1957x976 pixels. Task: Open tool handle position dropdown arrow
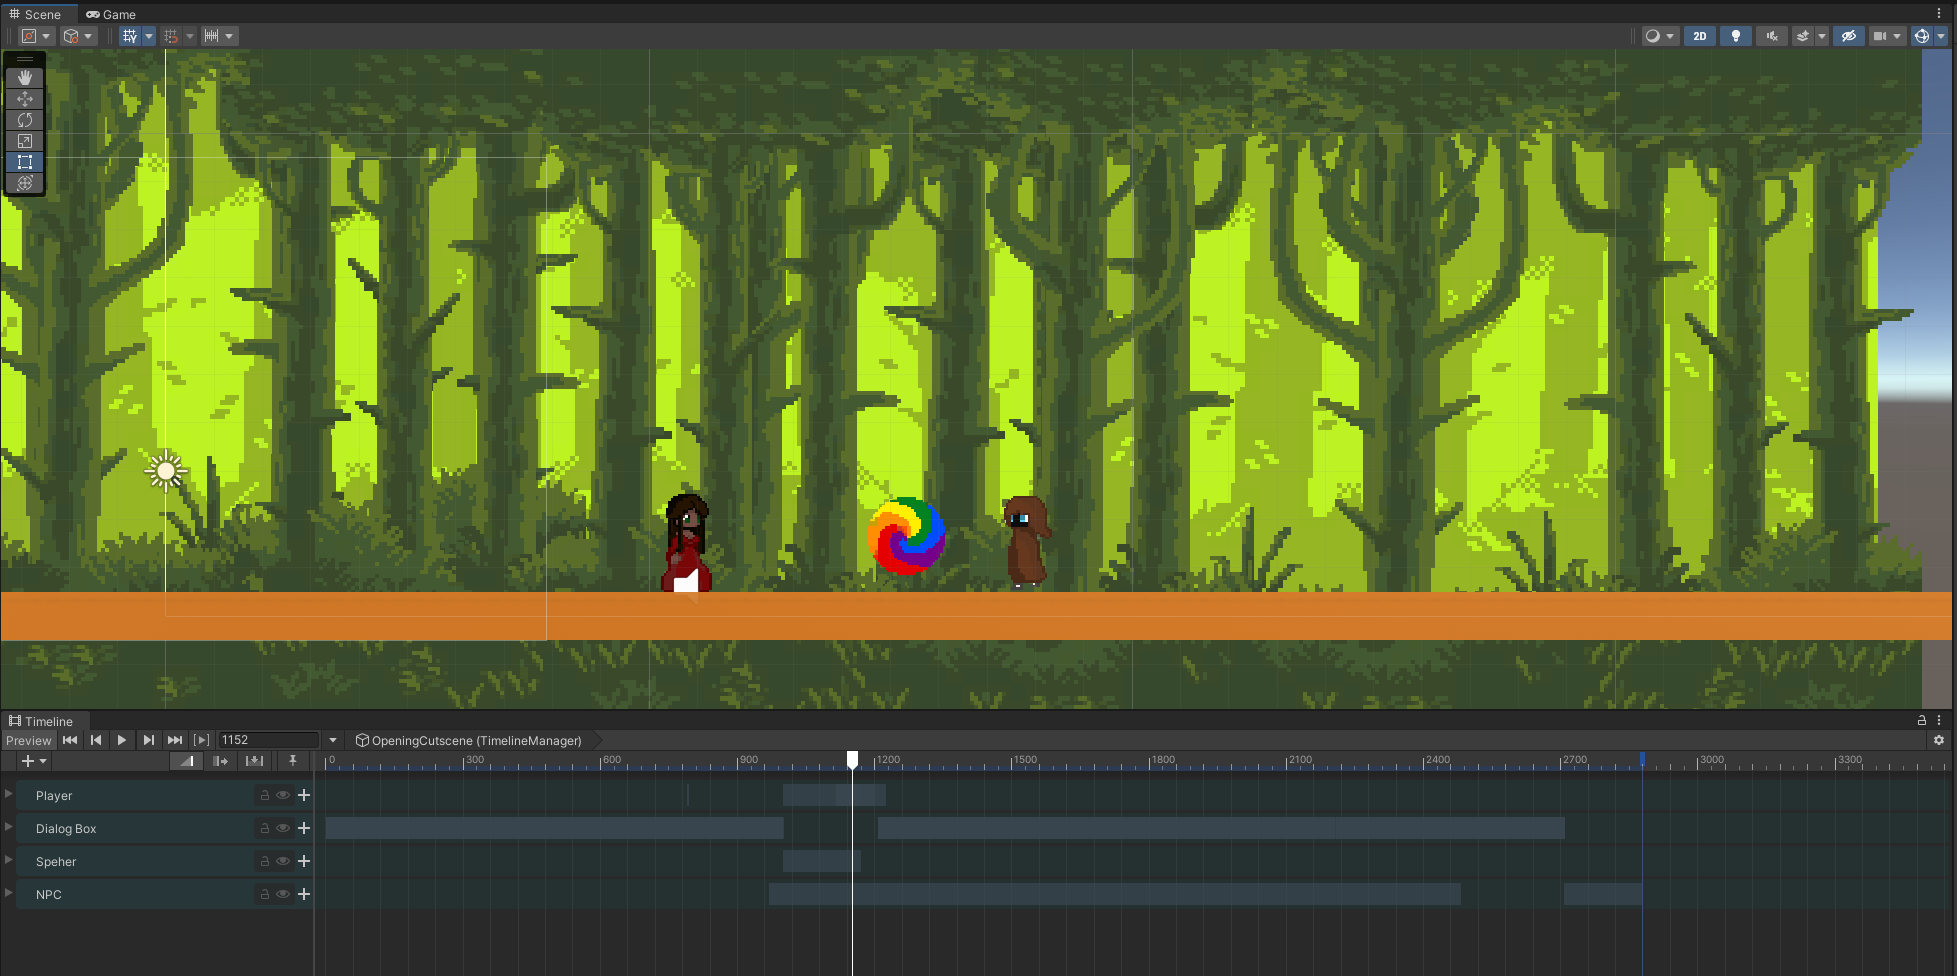point(46,36)
